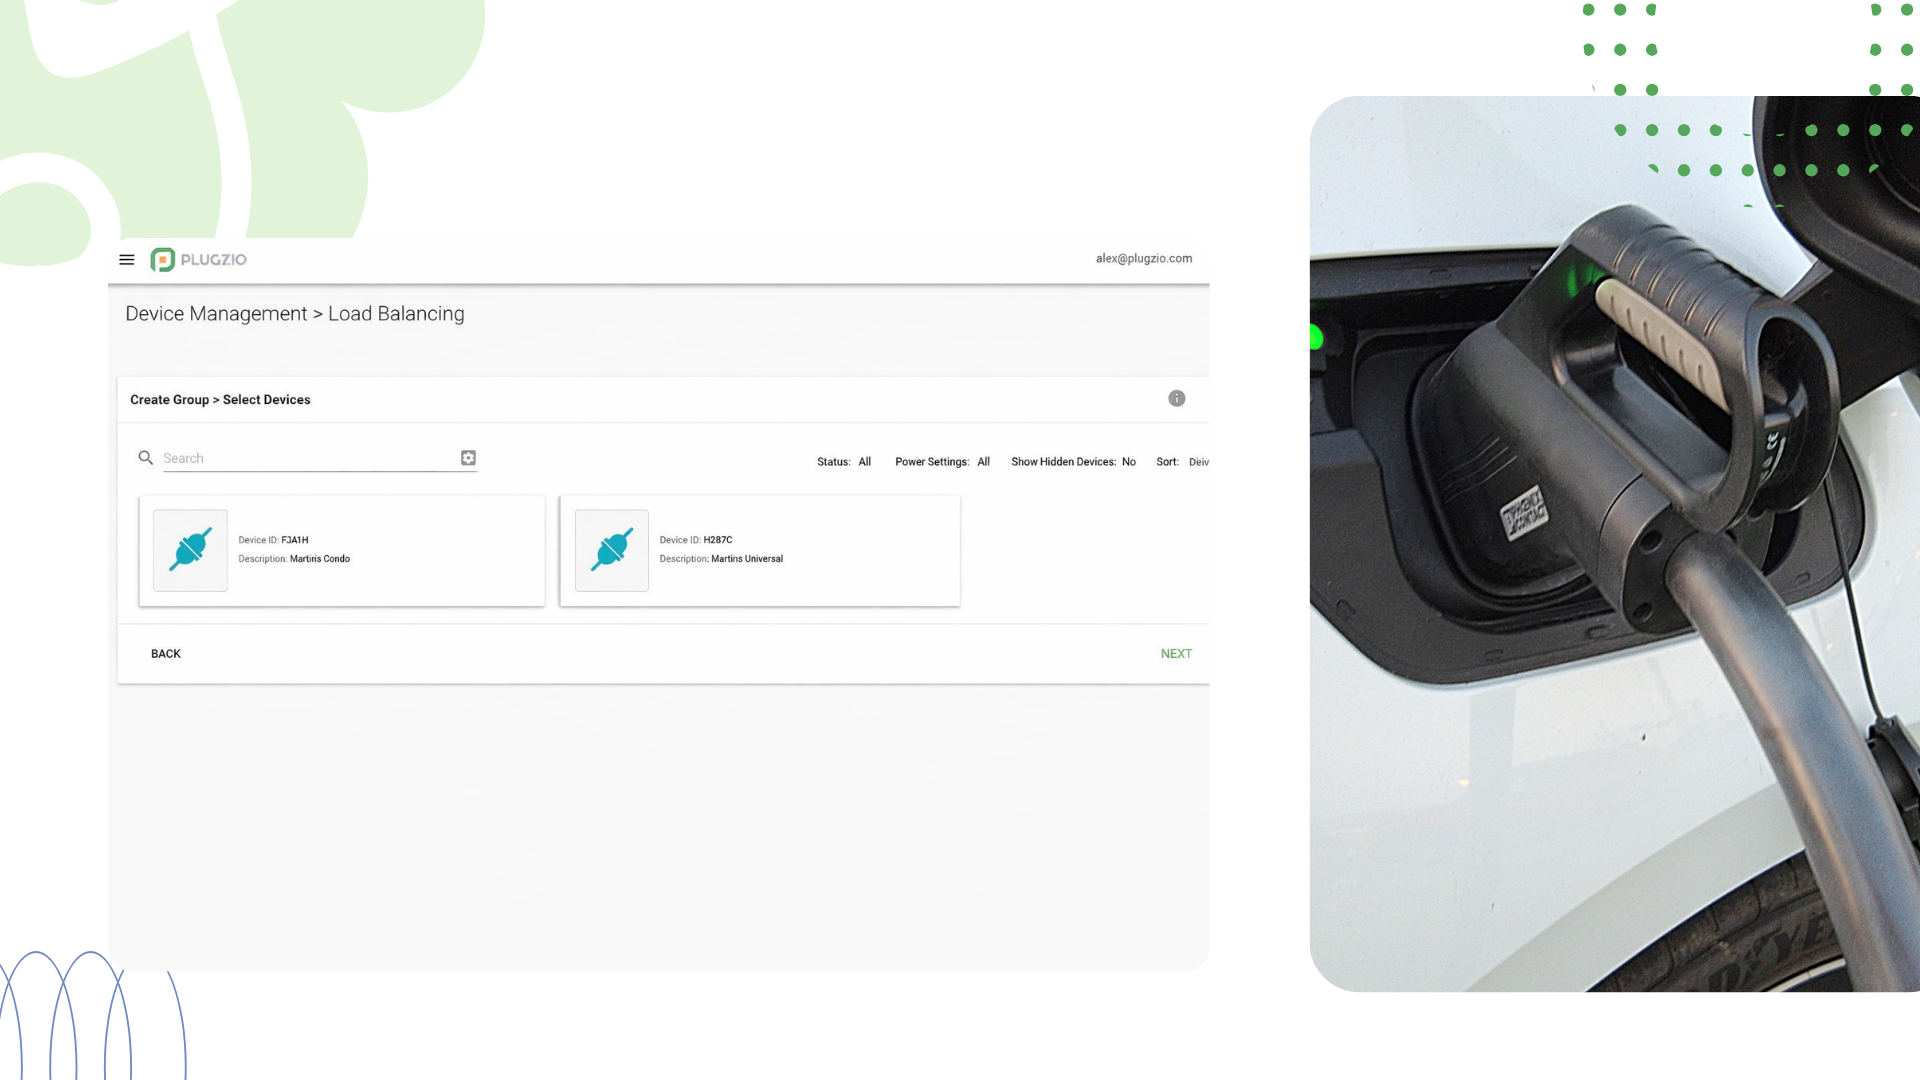Viewport: 1920px width, 1080px height.
Task: Change Show Hidden Devices filter from No
Action: click(1128, 462)
